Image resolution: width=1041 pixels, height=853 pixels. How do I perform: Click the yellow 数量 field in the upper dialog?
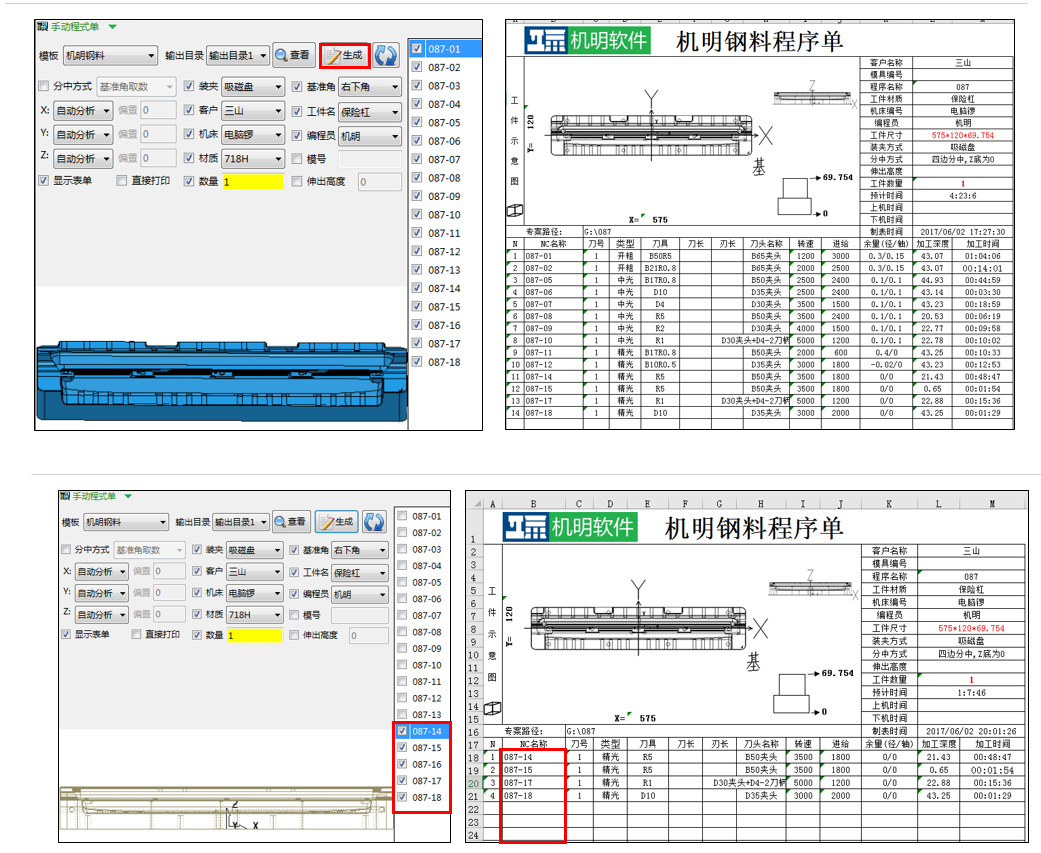[x=253, y=182]
